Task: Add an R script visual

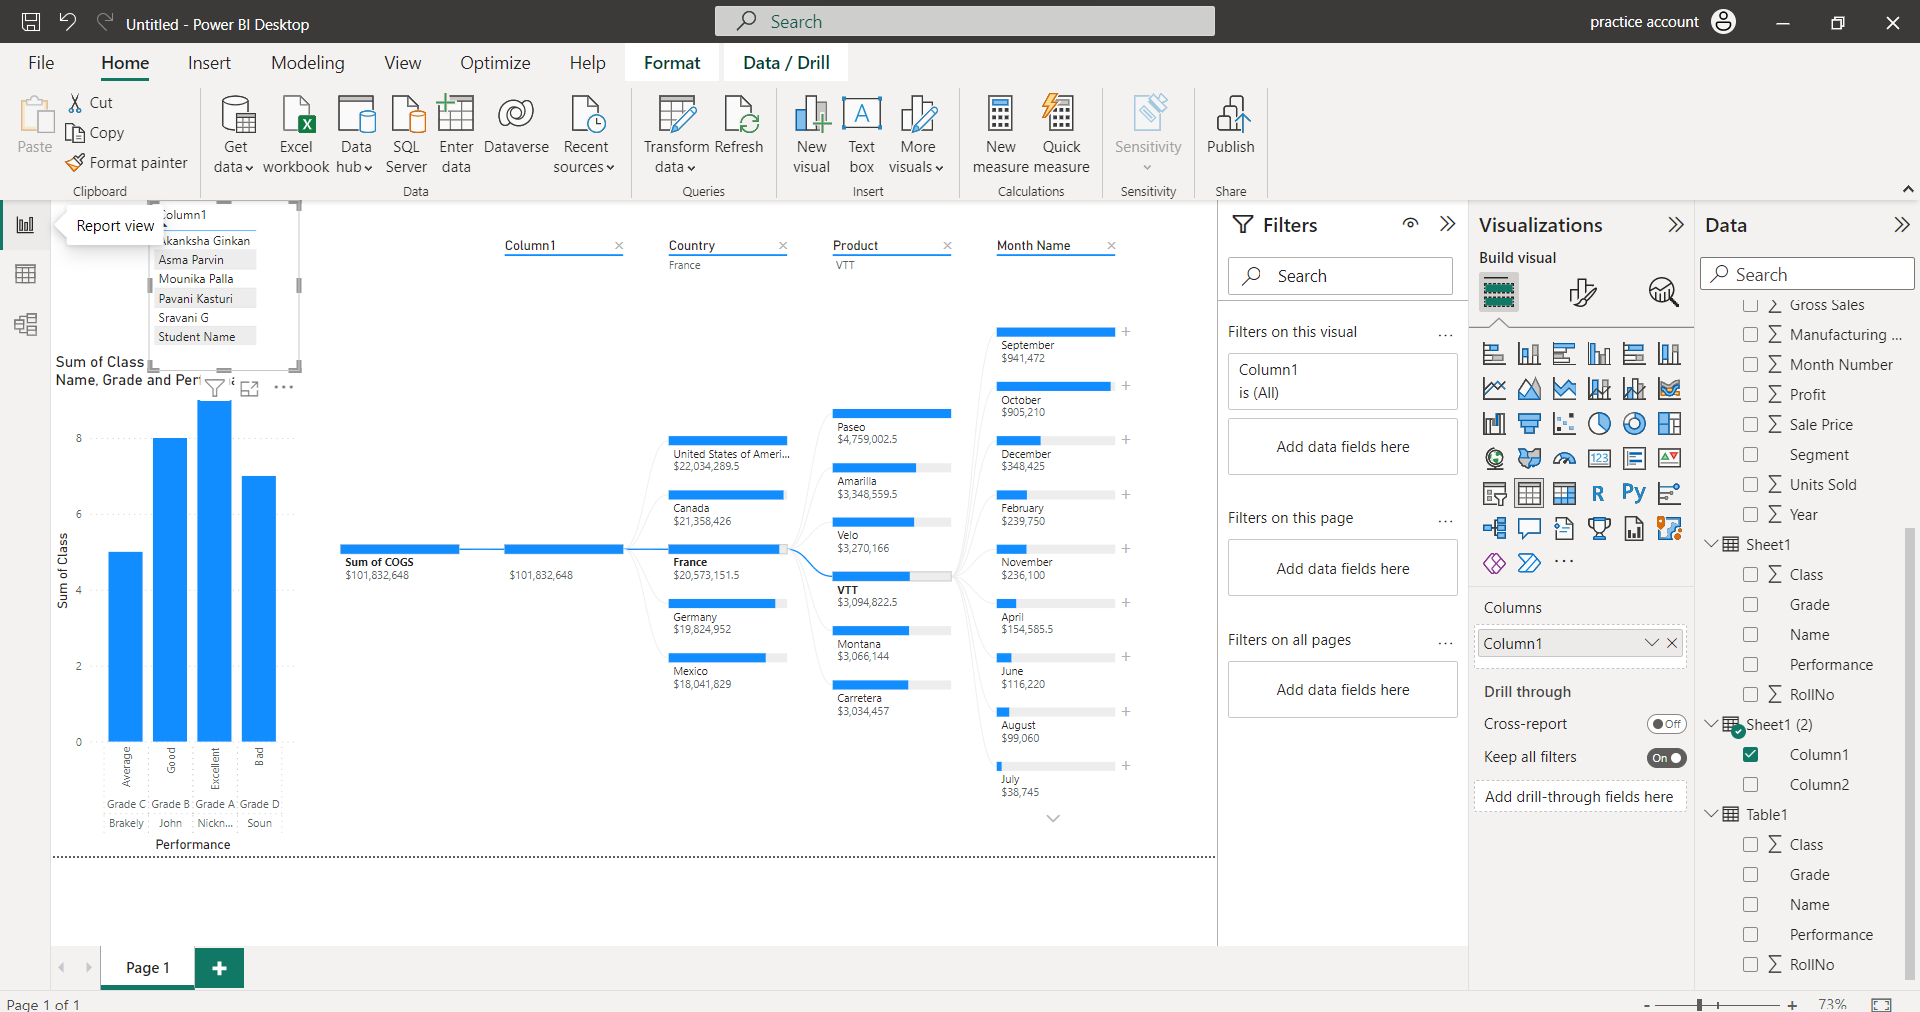Action: [1599, 493]
